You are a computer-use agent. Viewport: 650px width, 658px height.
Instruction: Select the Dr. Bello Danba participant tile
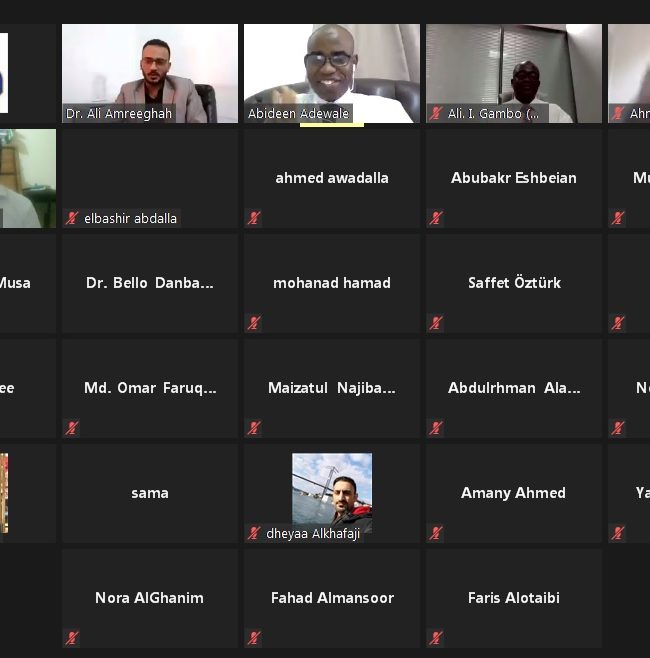coord(150,283)
